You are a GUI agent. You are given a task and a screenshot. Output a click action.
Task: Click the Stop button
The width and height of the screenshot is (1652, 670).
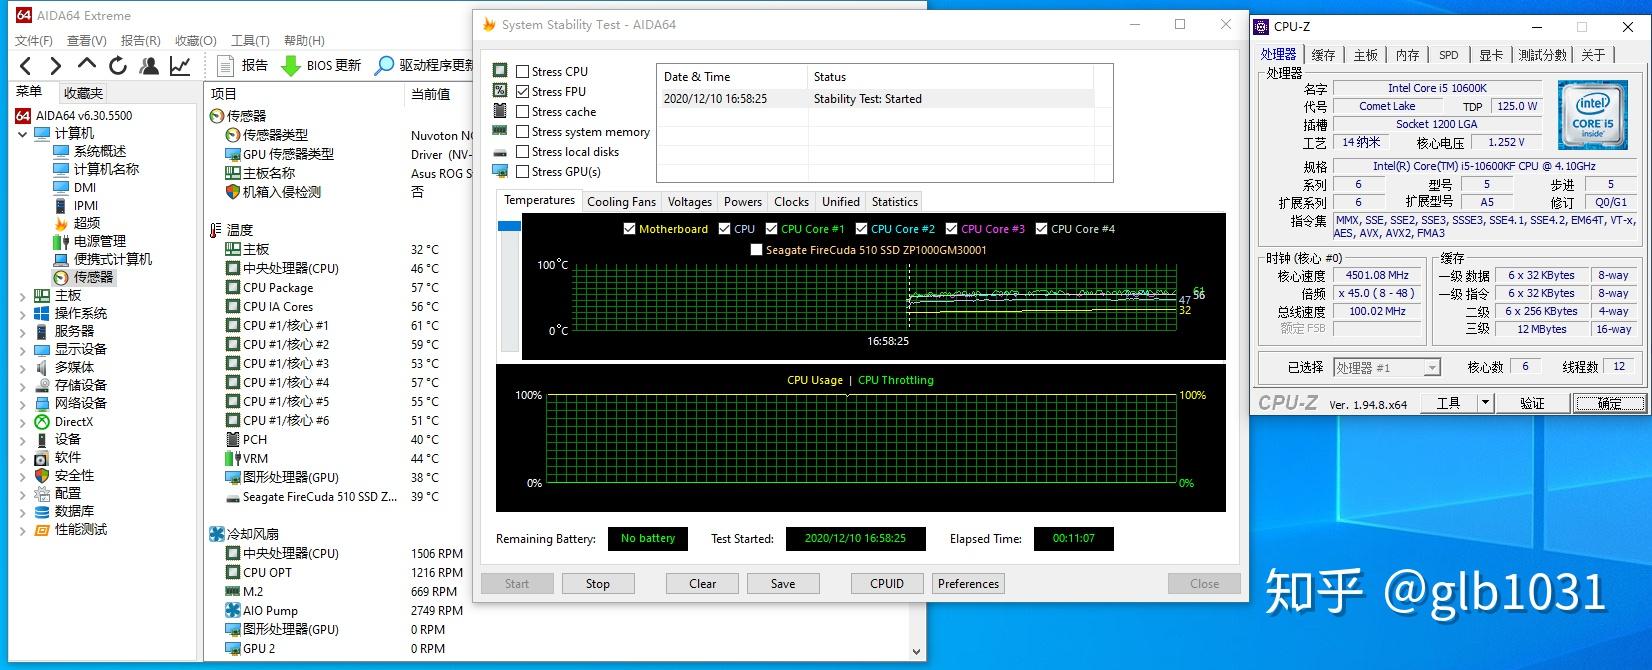pyautogui.click(x=598, y=584)
